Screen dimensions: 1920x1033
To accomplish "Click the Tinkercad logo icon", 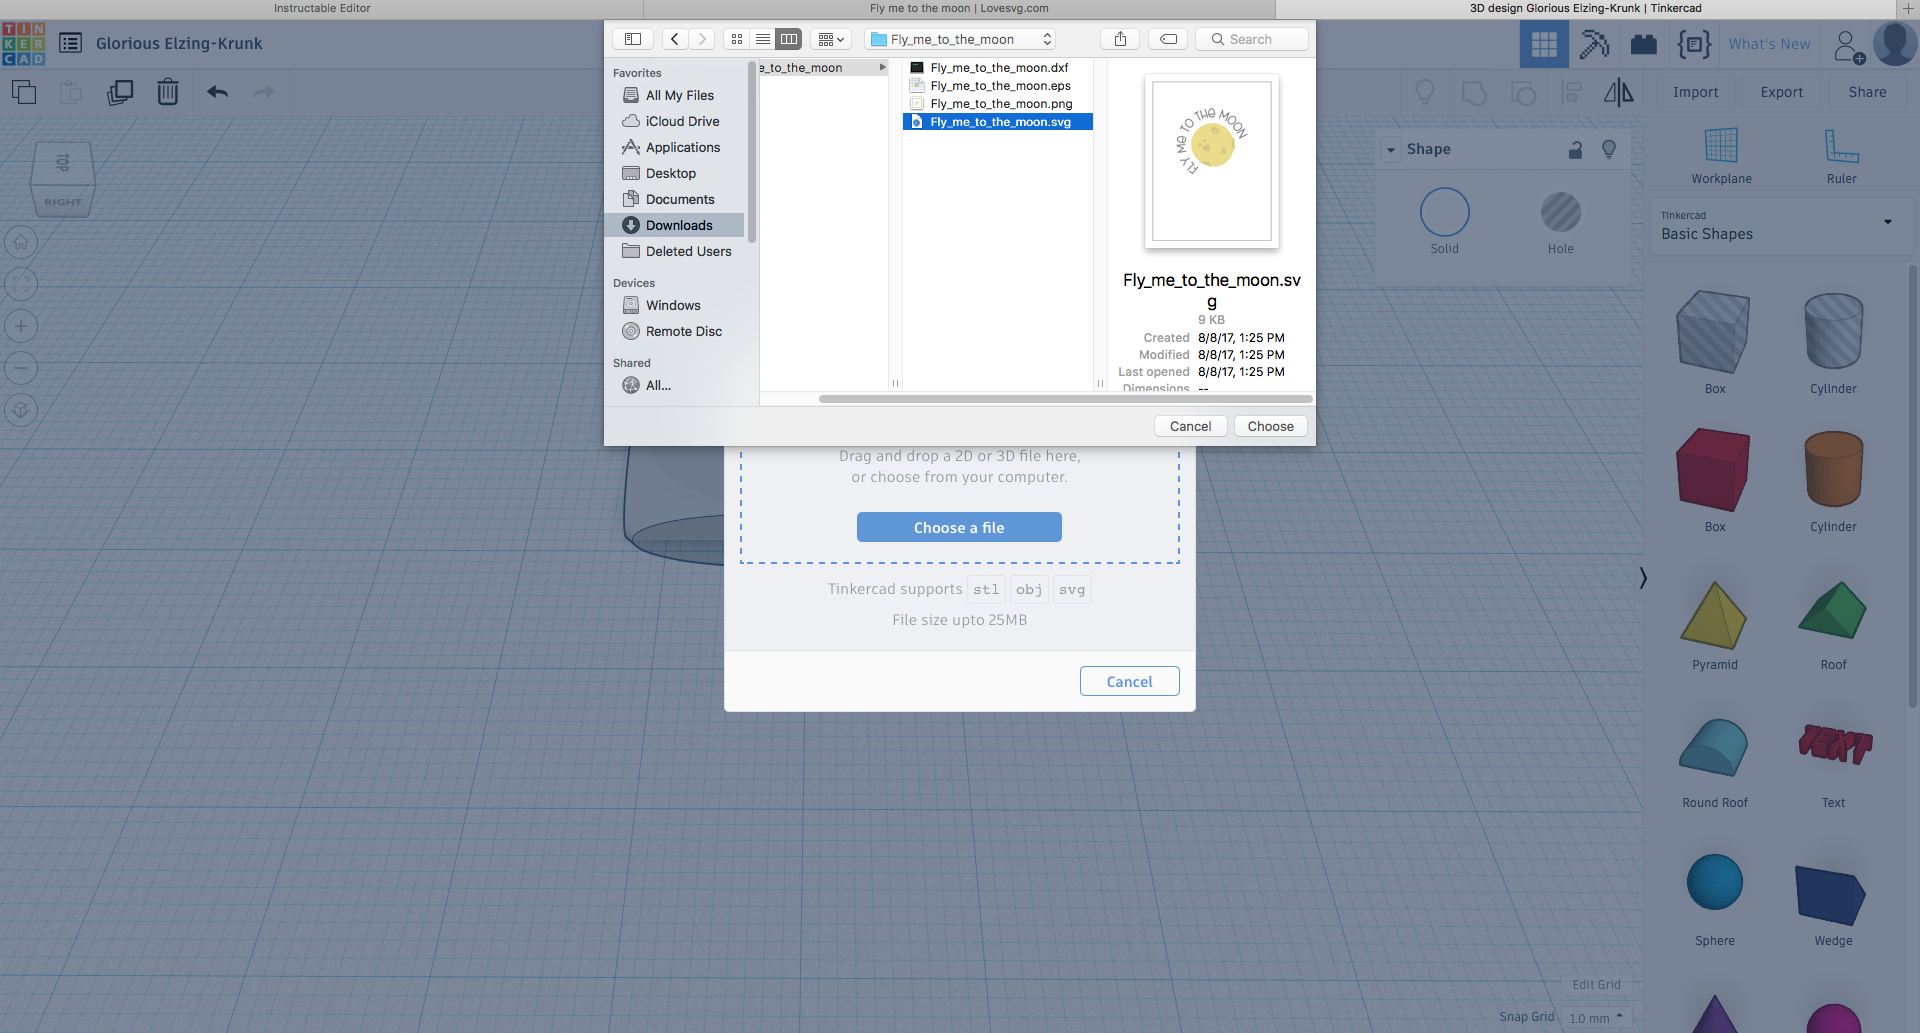I will tap(24, 44).
